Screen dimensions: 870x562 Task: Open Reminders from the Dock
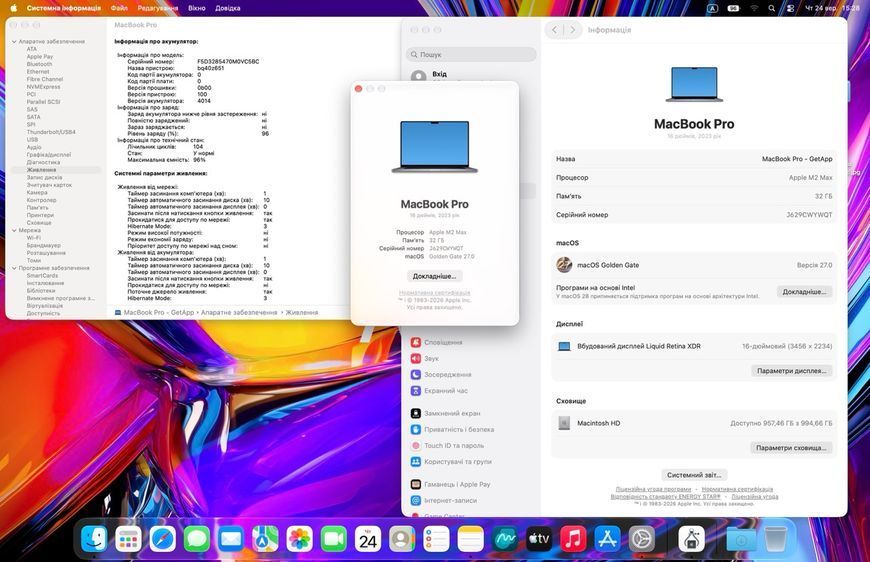[436, 539]
